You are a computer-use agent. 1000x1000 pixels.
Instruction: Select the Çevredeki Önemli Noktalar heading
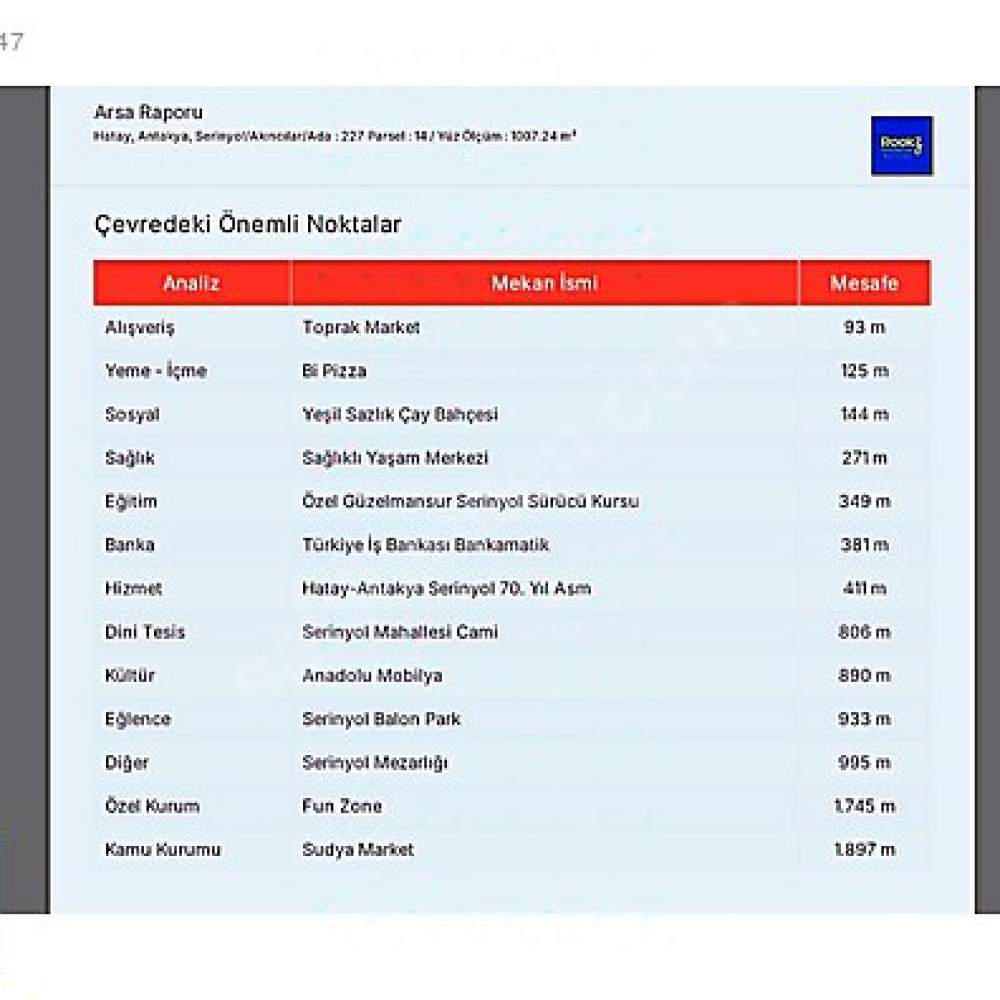(x=247, y=224)
